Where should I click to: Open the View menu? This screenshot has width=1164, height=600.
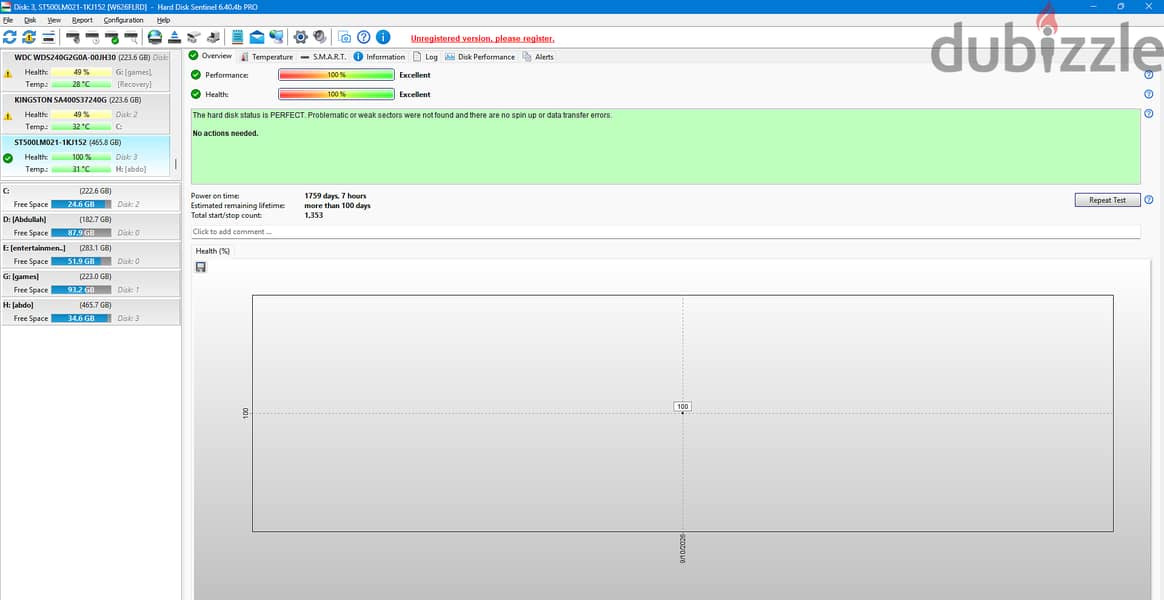click(54, 20)
